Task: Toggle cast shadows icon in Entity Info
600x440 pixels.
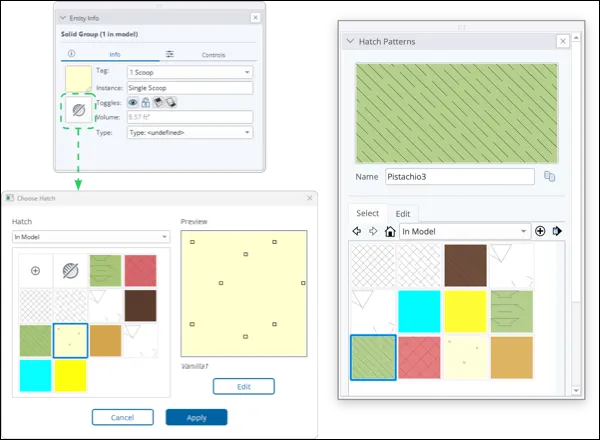Action: [x=171, y=103]
